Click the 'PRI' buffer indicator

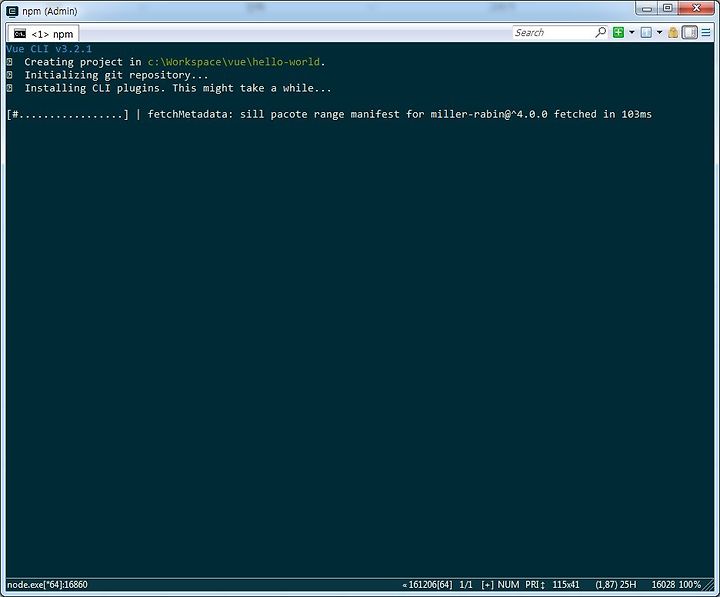[532, 585]
